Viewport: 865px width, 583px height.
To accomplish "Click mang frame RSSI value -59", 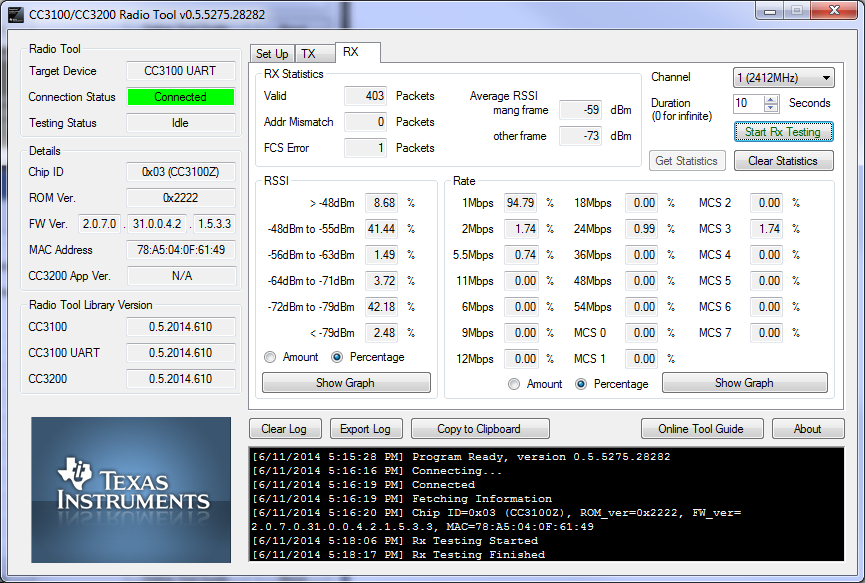I will pos(580,110).
